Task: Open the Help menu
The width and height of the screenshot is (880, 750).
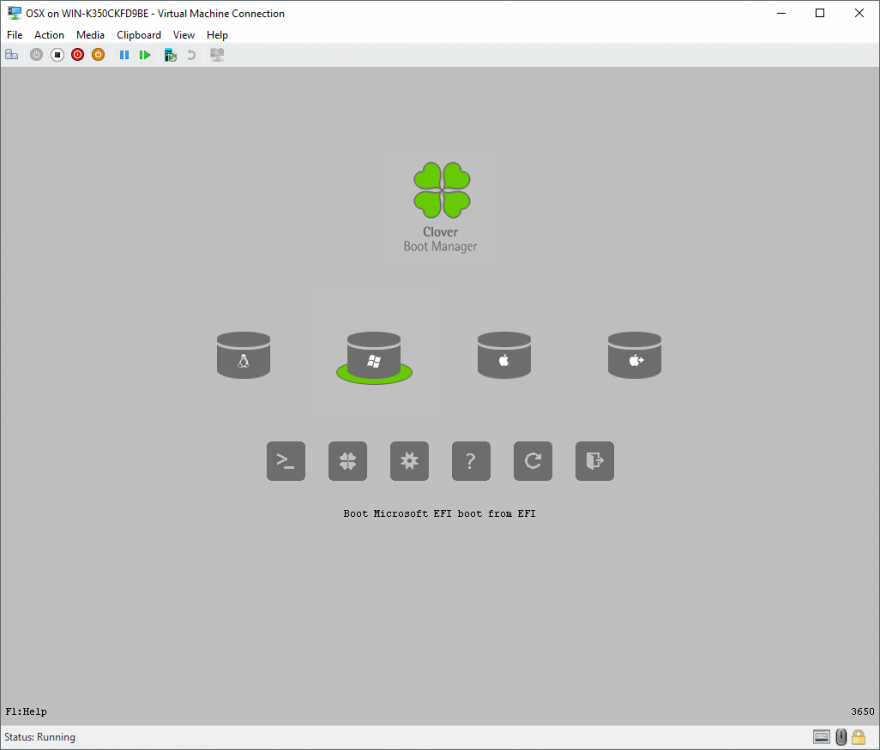Action: [x=217, y=35]
